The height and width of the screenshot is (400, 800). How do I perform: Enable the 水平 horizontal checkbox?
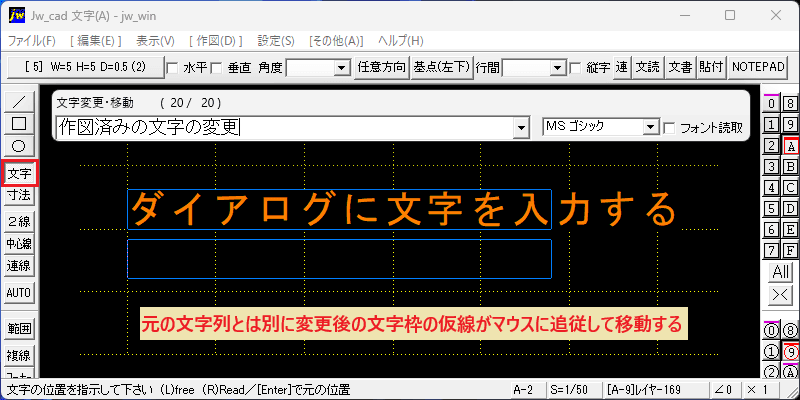(172, 68)
